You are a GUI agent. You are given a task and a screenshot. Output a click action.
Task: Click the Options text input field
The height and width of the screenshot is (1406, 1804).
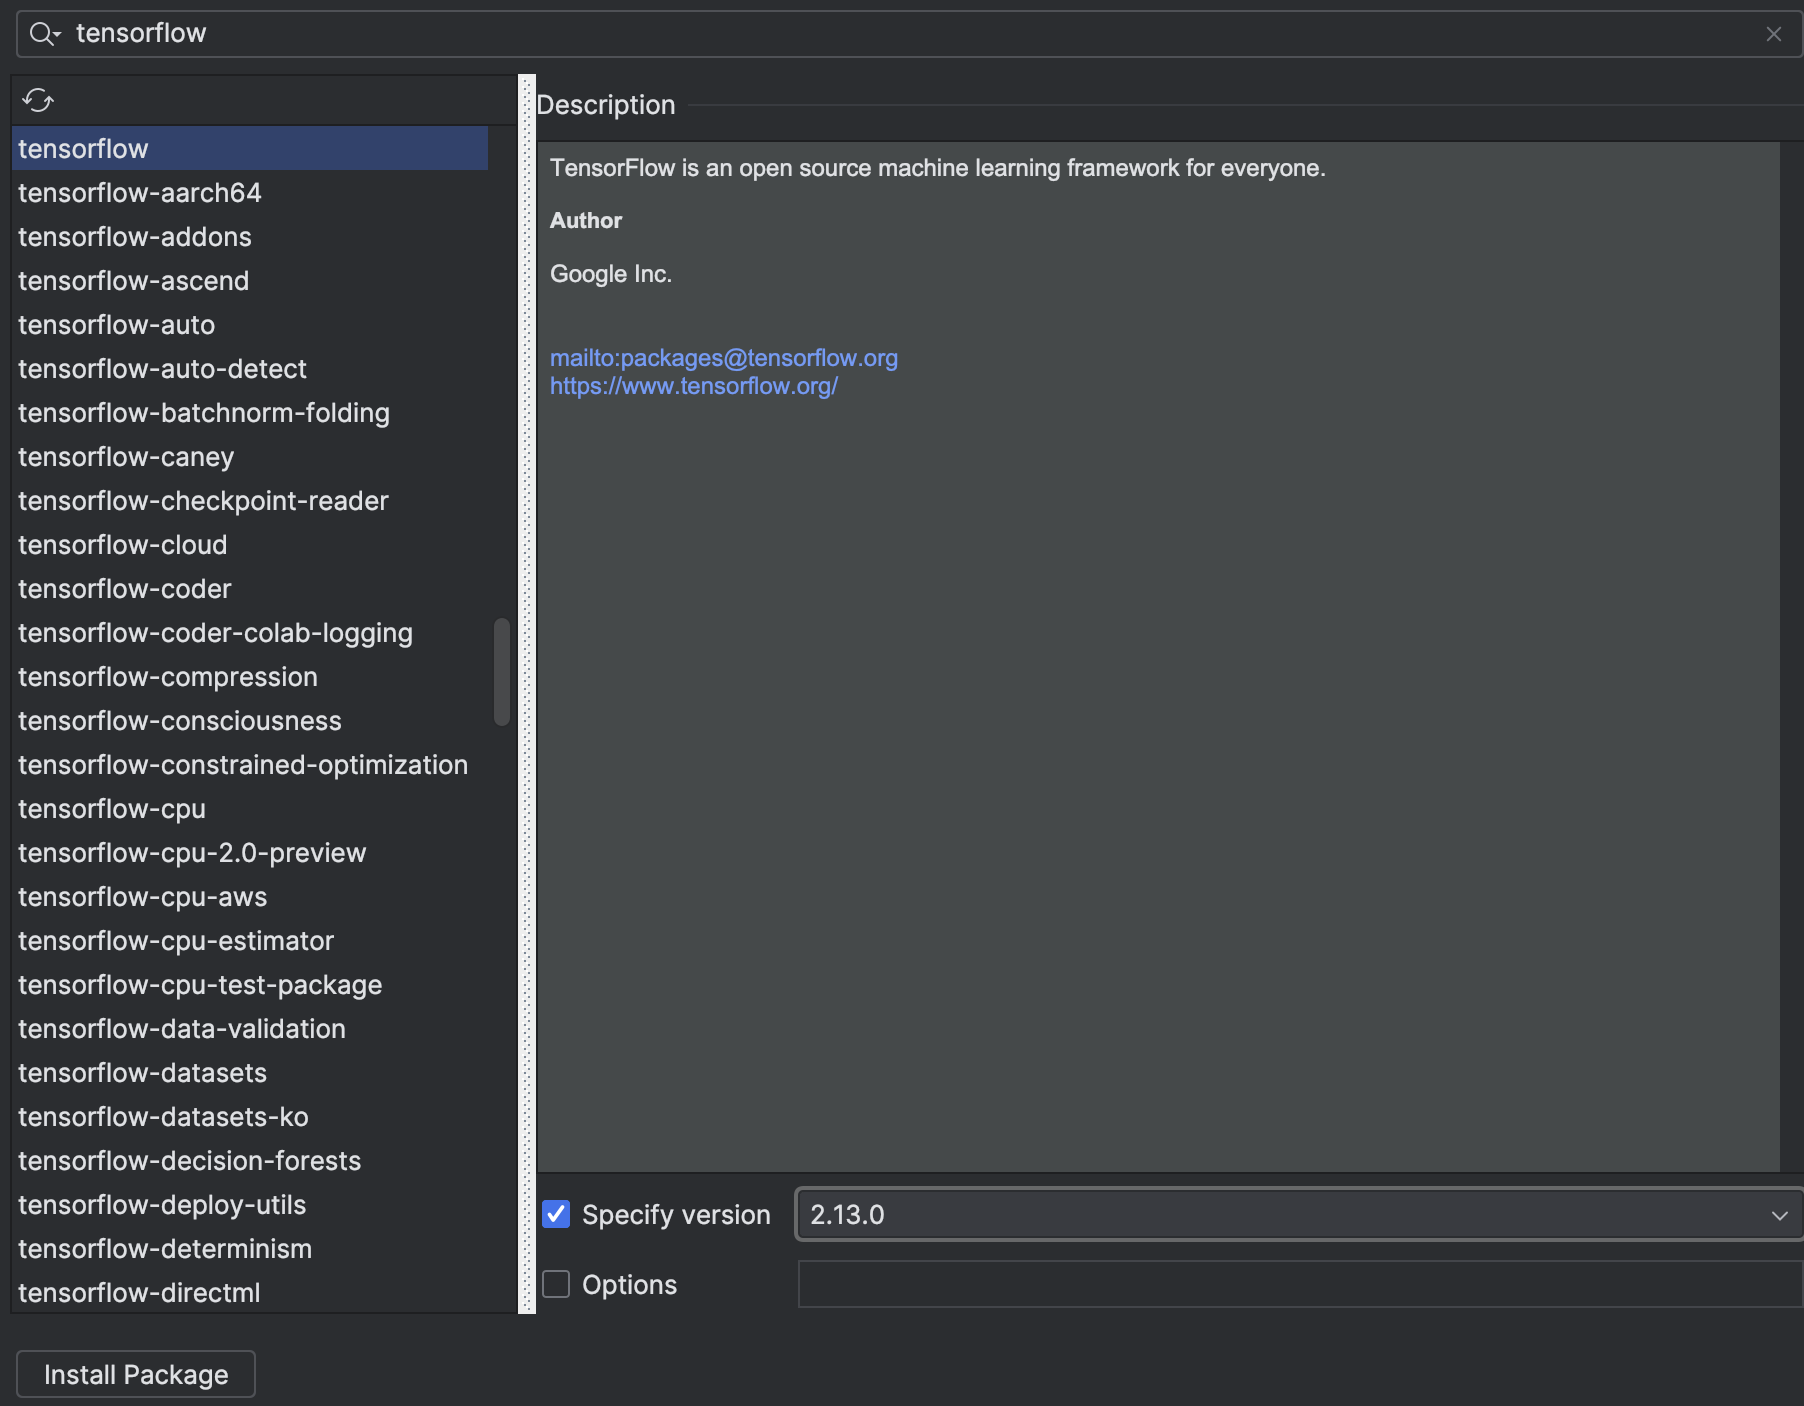[x=1300, y=1284]
